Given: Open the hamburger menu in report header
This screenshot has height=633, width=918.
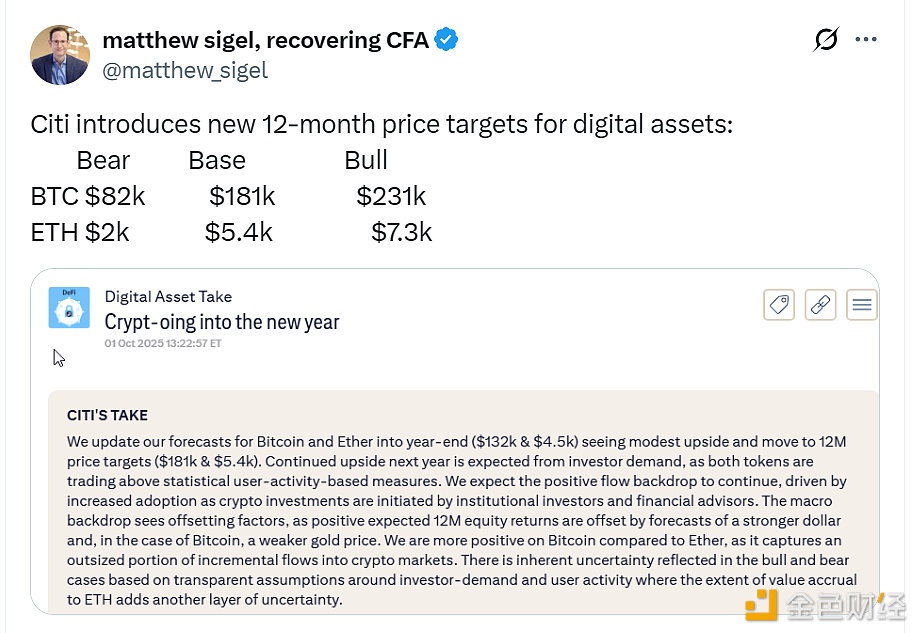Looking at the screenshot, I should point(862,305).
